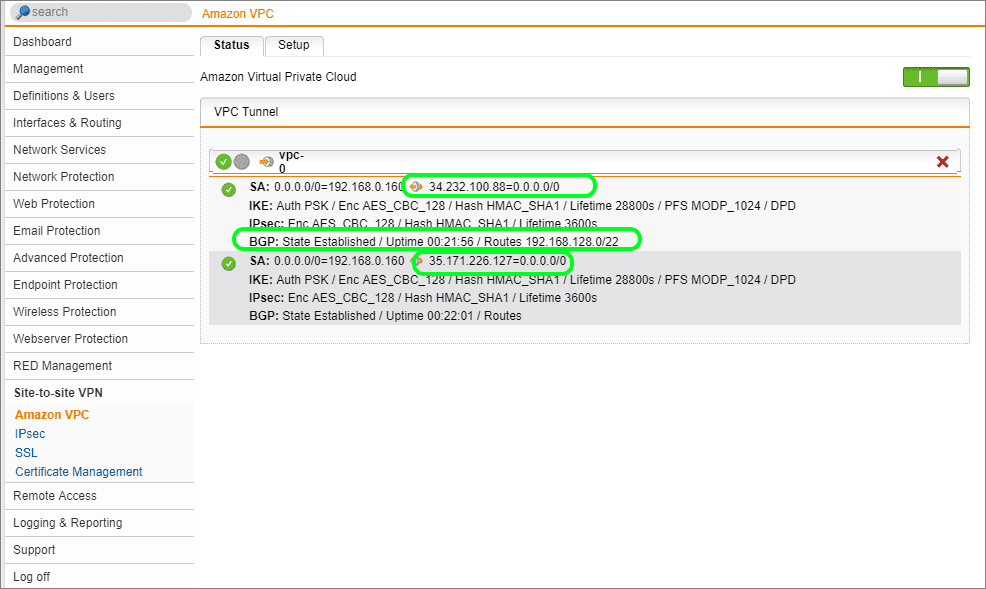Open Interfaces & Routing menu
This screenshot has width=986, height=589.
click(x=99, y=123)
